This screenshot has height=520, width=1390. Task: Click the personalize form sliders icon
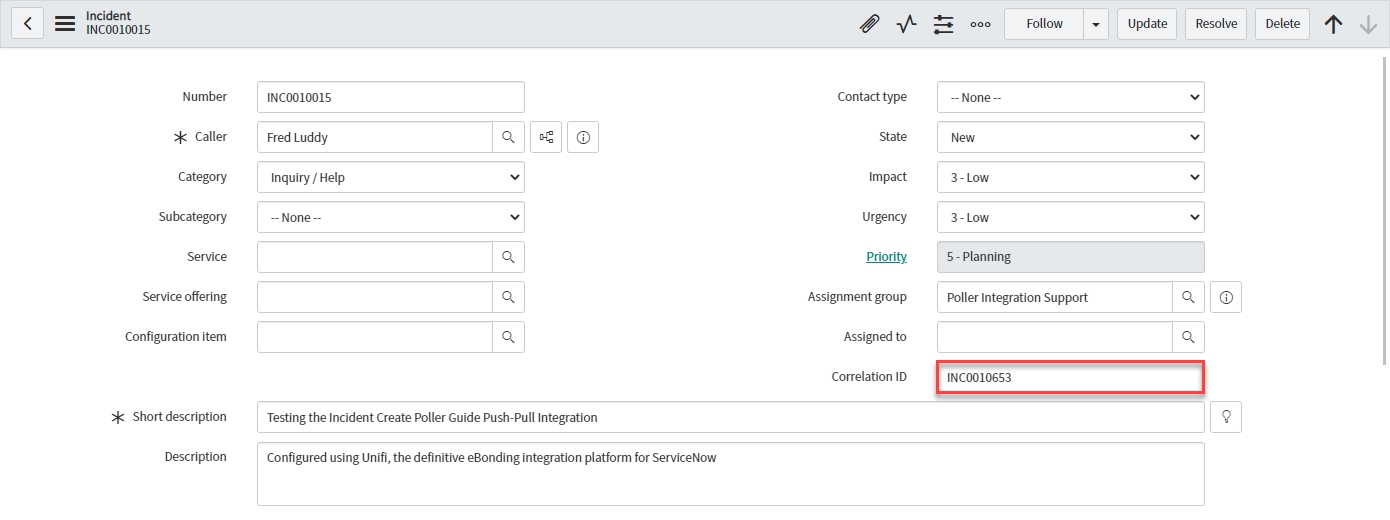(x=943, y=24)
